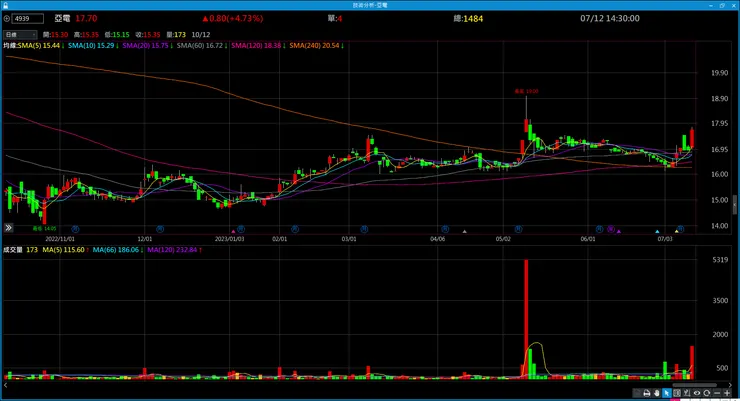This screenshot has height=401, width=740.
Task: Click SMA(20) 15.75 moving average label
Action: pyautogui.click(x=147, y=45)
